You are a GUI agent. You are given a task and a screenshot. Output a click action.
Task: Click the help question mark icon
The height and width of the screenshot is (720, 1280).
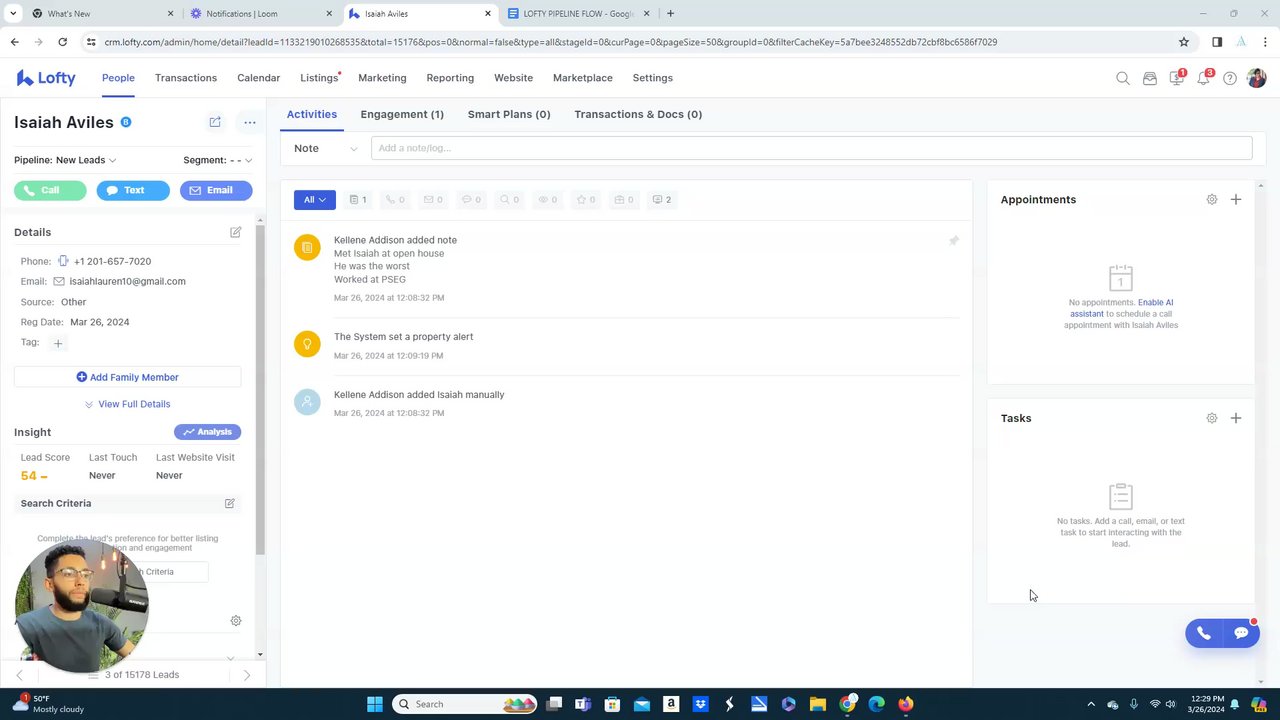(1230, 78)
